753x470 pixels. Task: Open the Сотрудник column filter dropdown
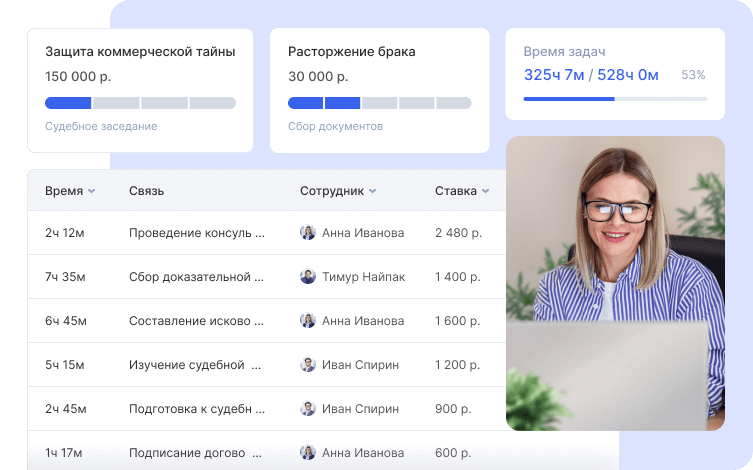[372, 191]
